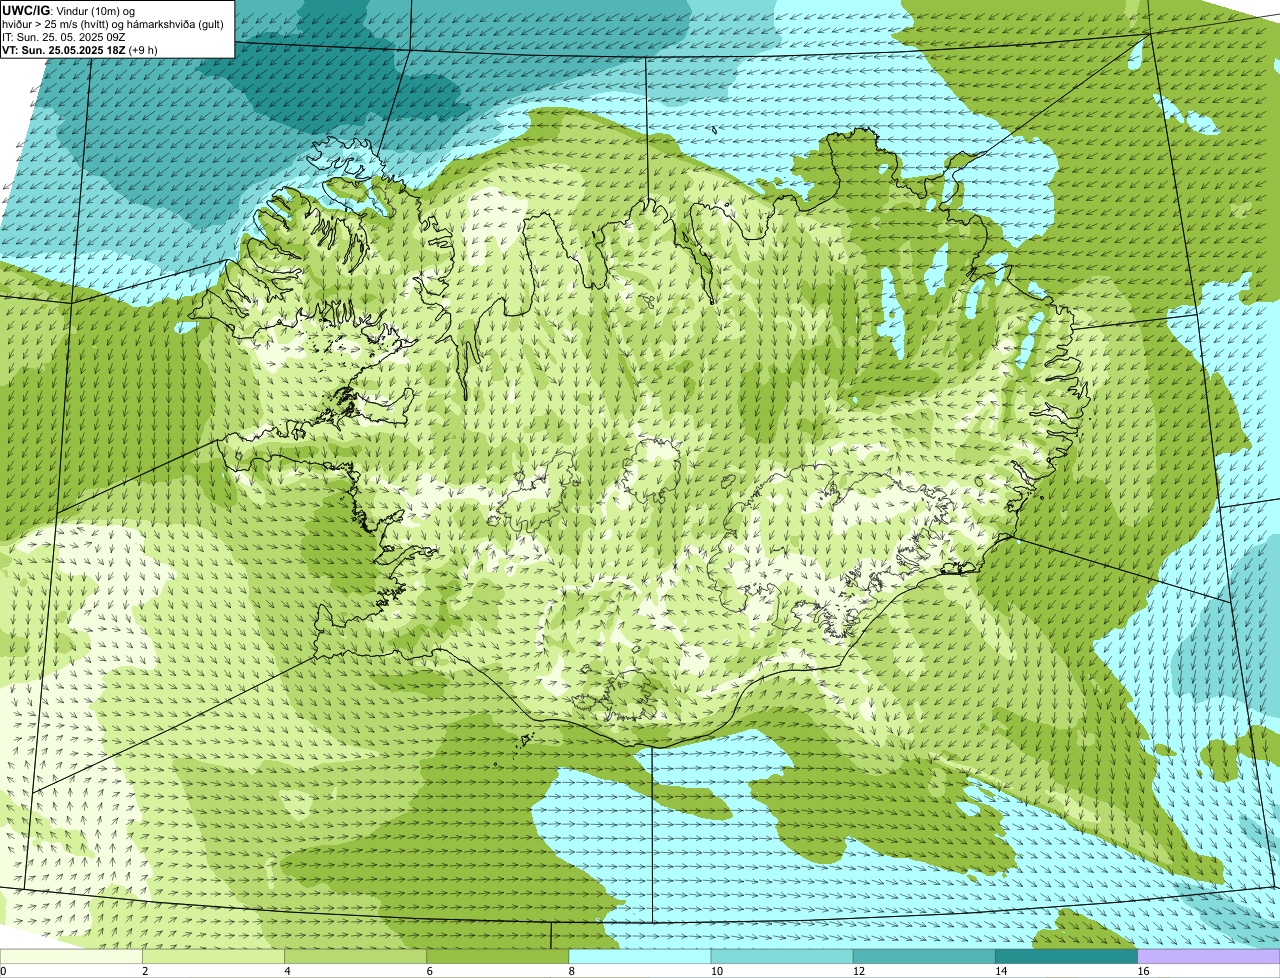The image size is (1280, 978).
Task: Click the '14' label on the color scale
Action: [x=1001, y=971]
